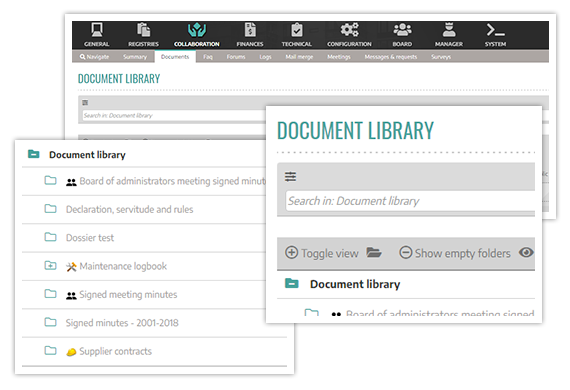Open the Forums tab
This screenshot has height=390, width=570.
point(236,57)
